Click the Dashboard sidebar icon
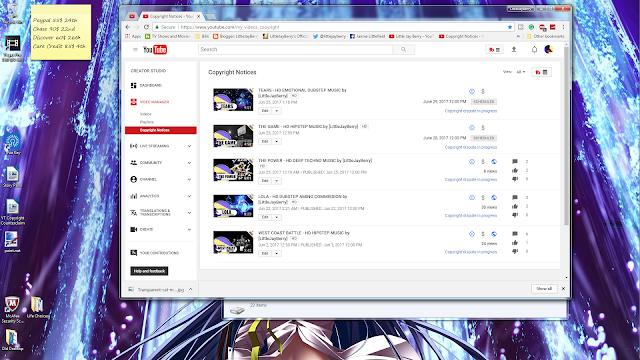Screen dimensions: 640x360 (x=133, y=85)
